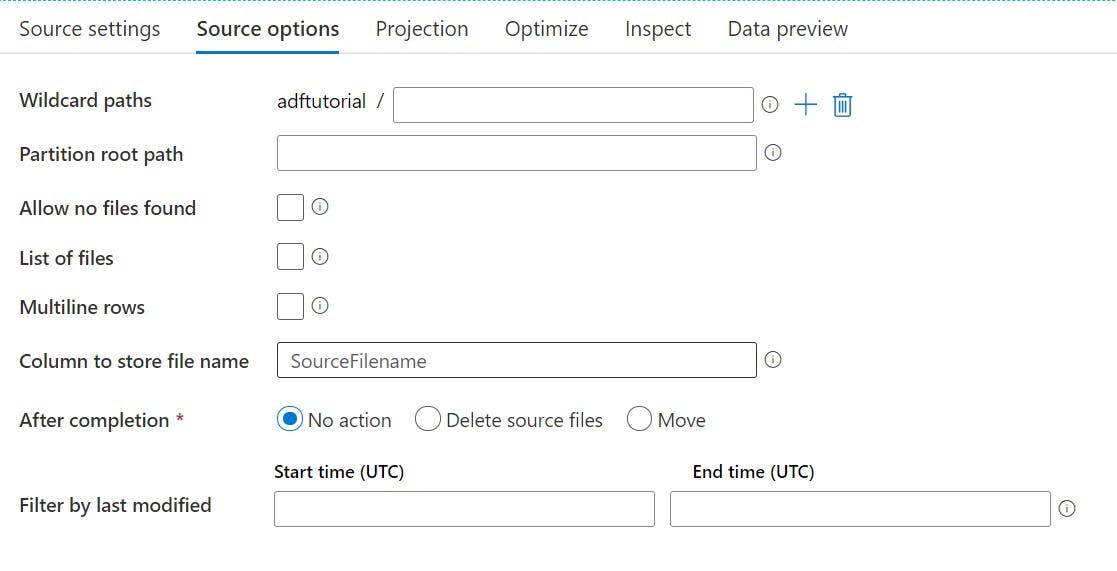The height and width of the screenshot is (571, 1117).
Task: Choose the Move radio option
Action: point(639,419)
